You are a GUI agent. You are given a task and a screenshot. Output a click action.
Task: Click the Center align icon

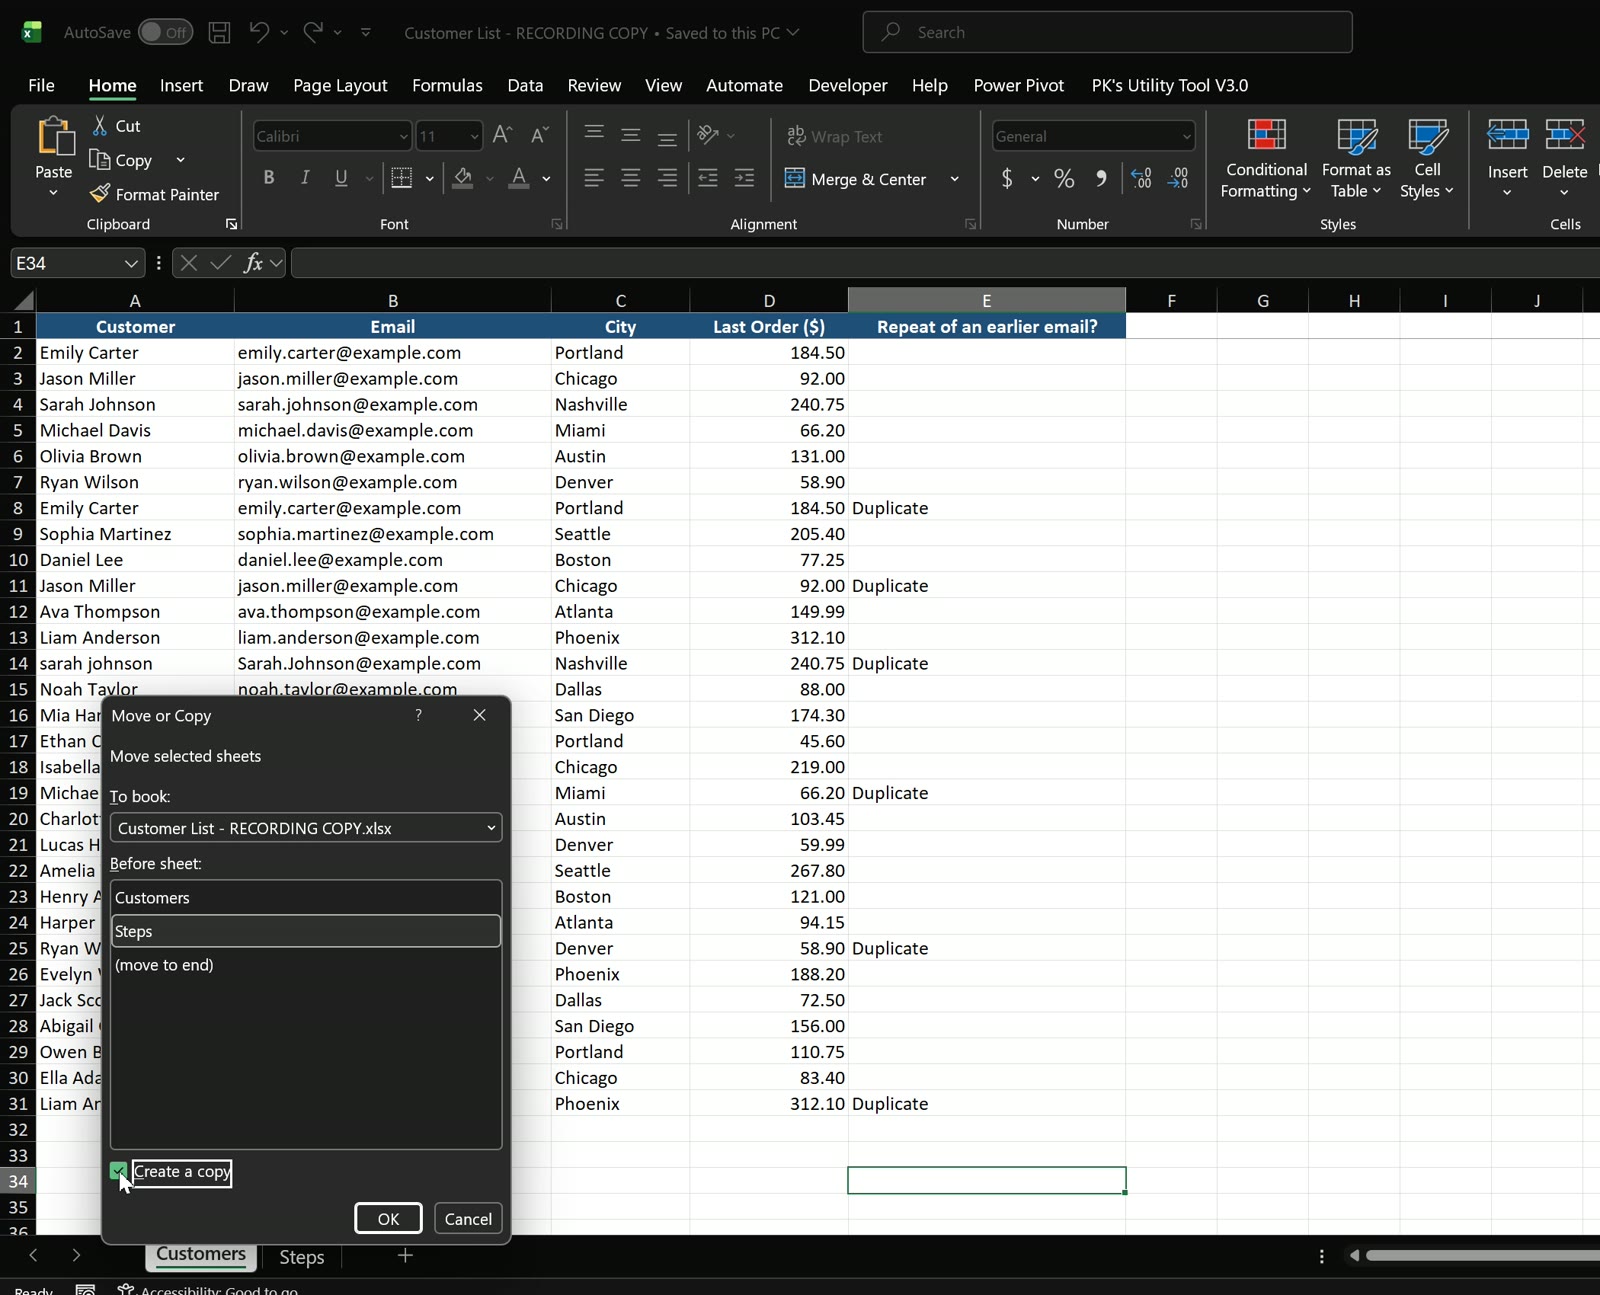630,178
